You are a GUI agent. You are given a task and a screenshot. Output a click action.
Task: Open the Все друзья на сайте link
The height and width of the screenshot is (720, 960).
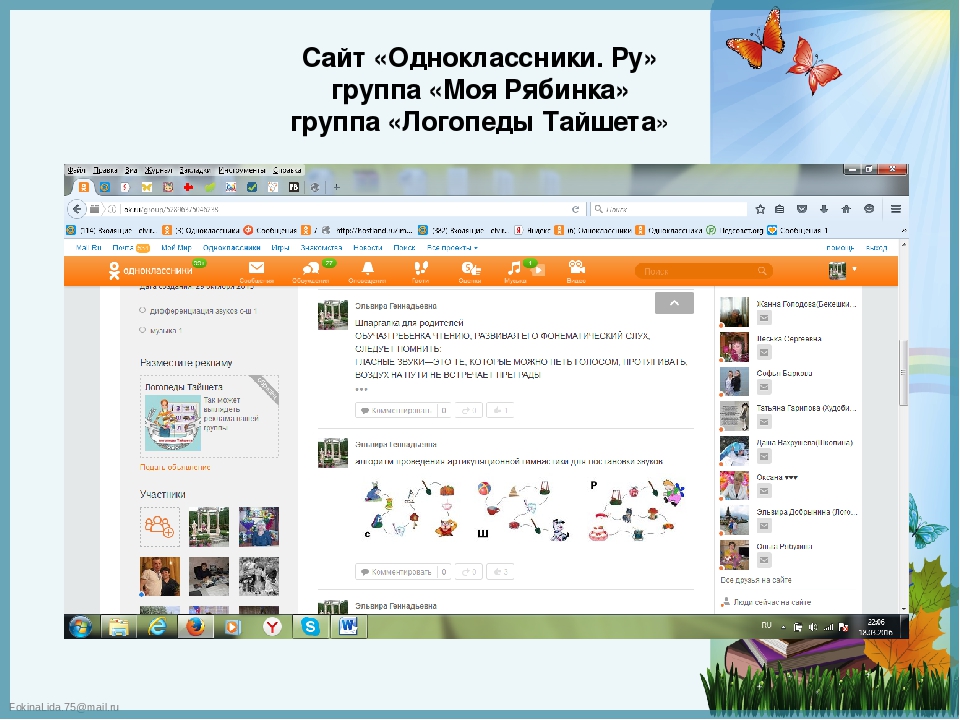(756, 580)
